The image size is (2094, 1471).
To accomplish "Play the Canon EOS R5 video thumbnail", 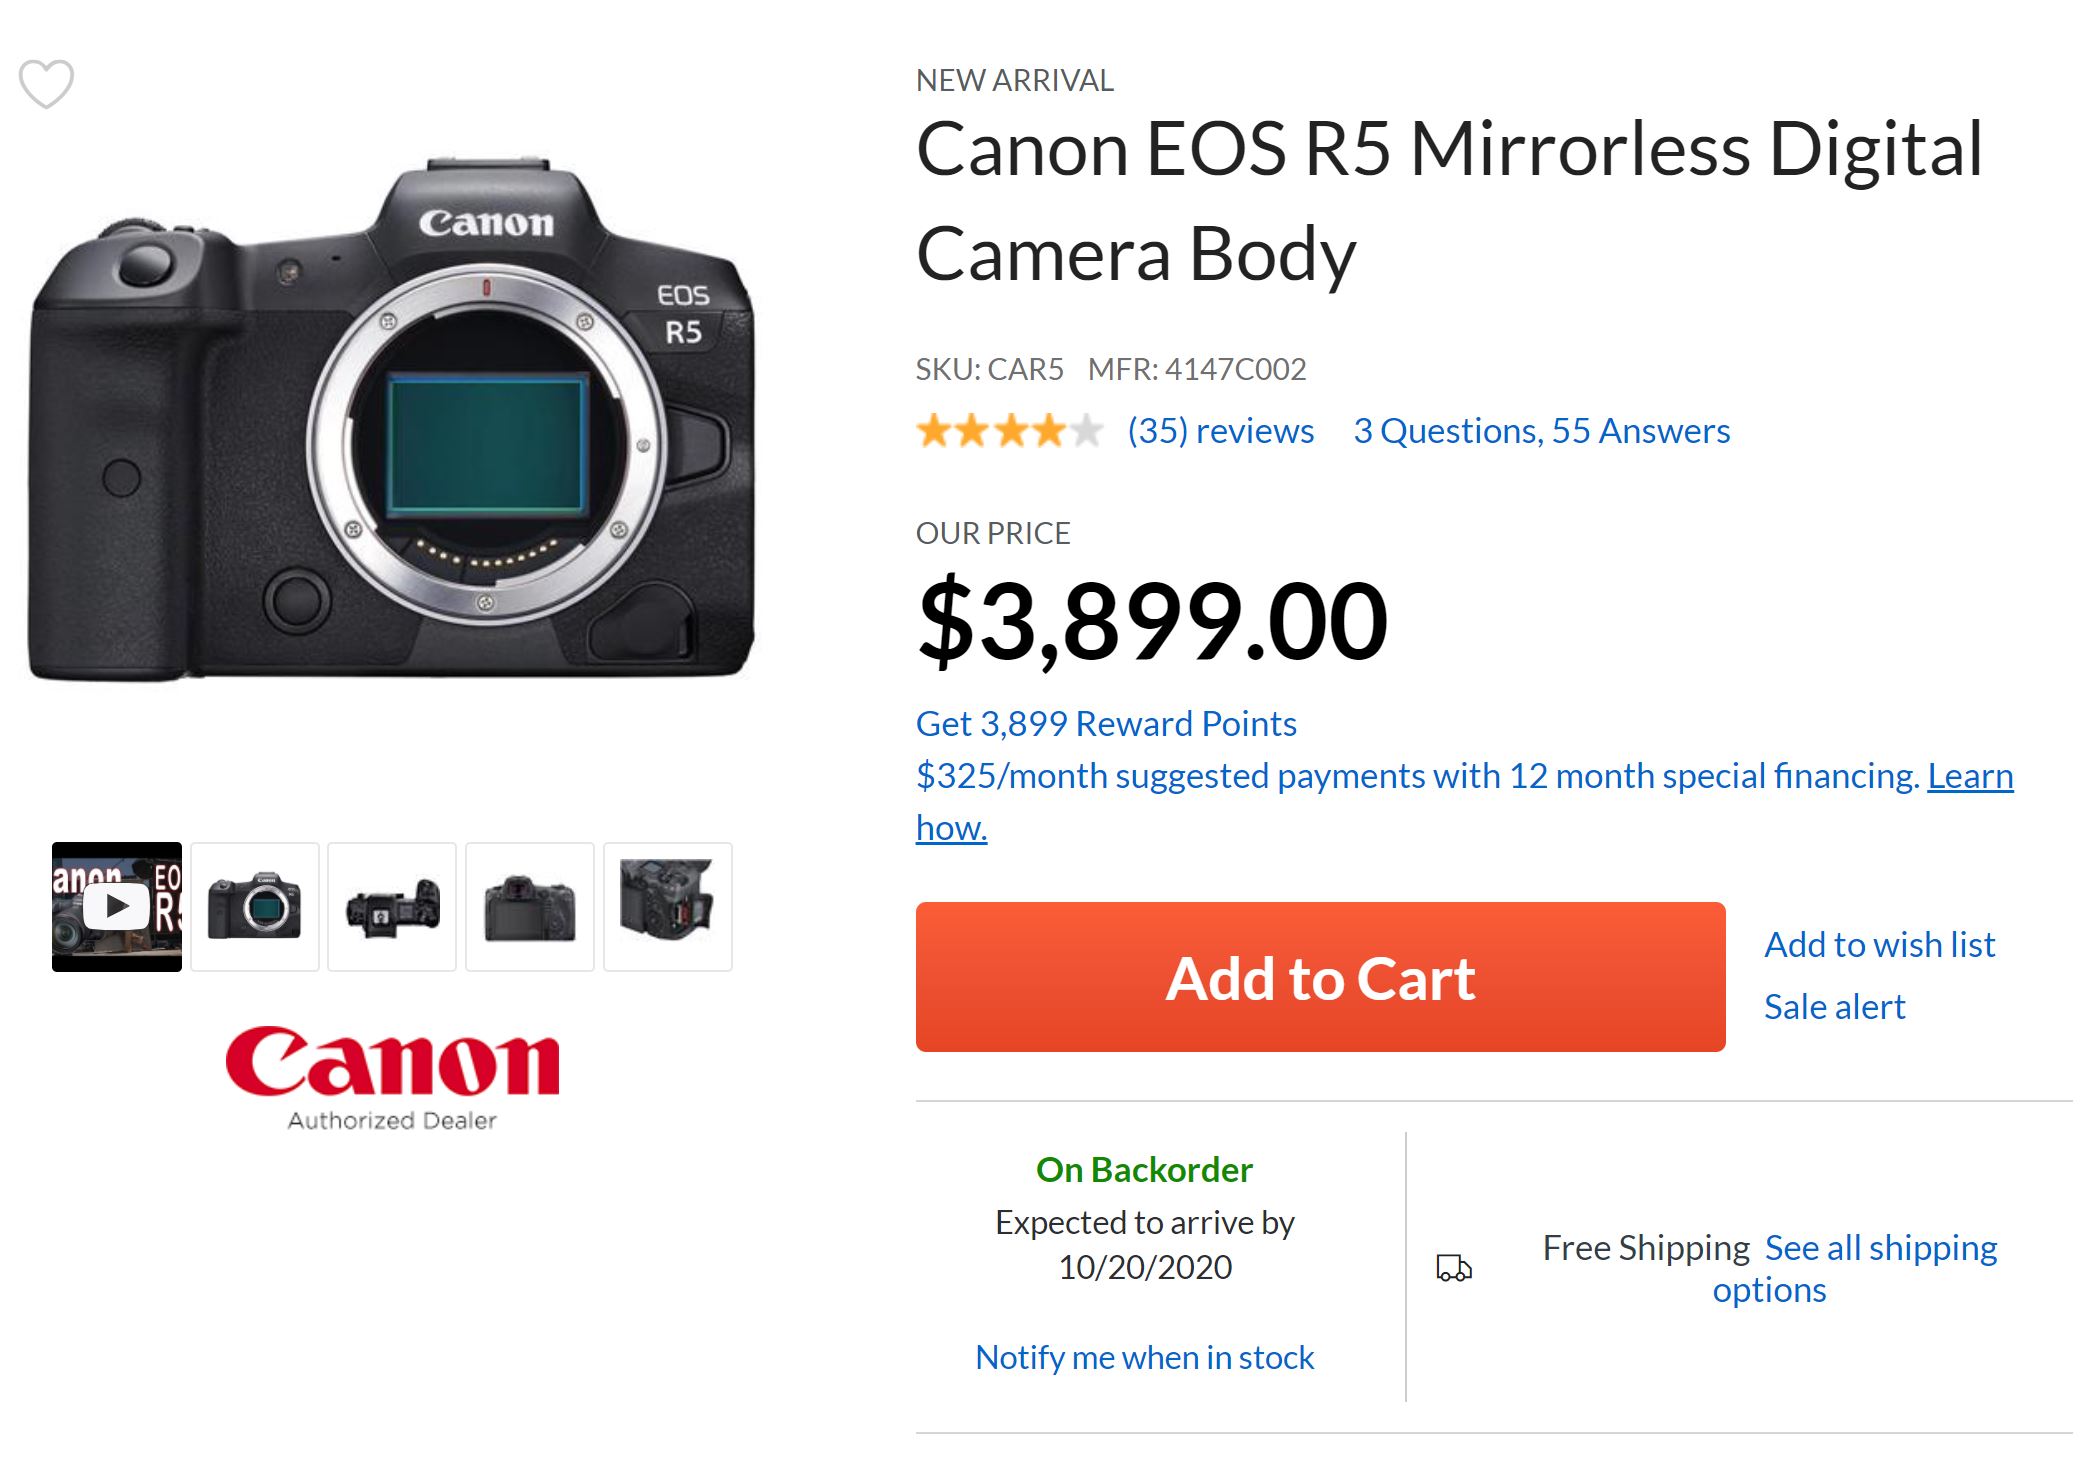I will coord(117,907).
